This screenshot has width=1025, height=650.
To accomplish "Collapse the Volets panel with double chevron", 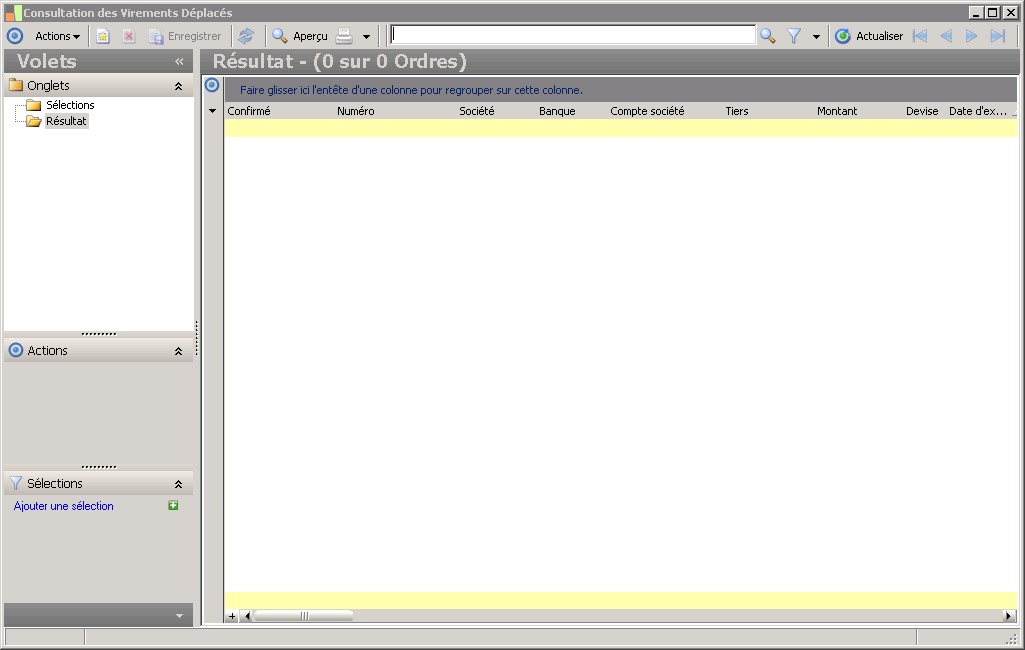I will pyautogui.click(x=179, y=62).
